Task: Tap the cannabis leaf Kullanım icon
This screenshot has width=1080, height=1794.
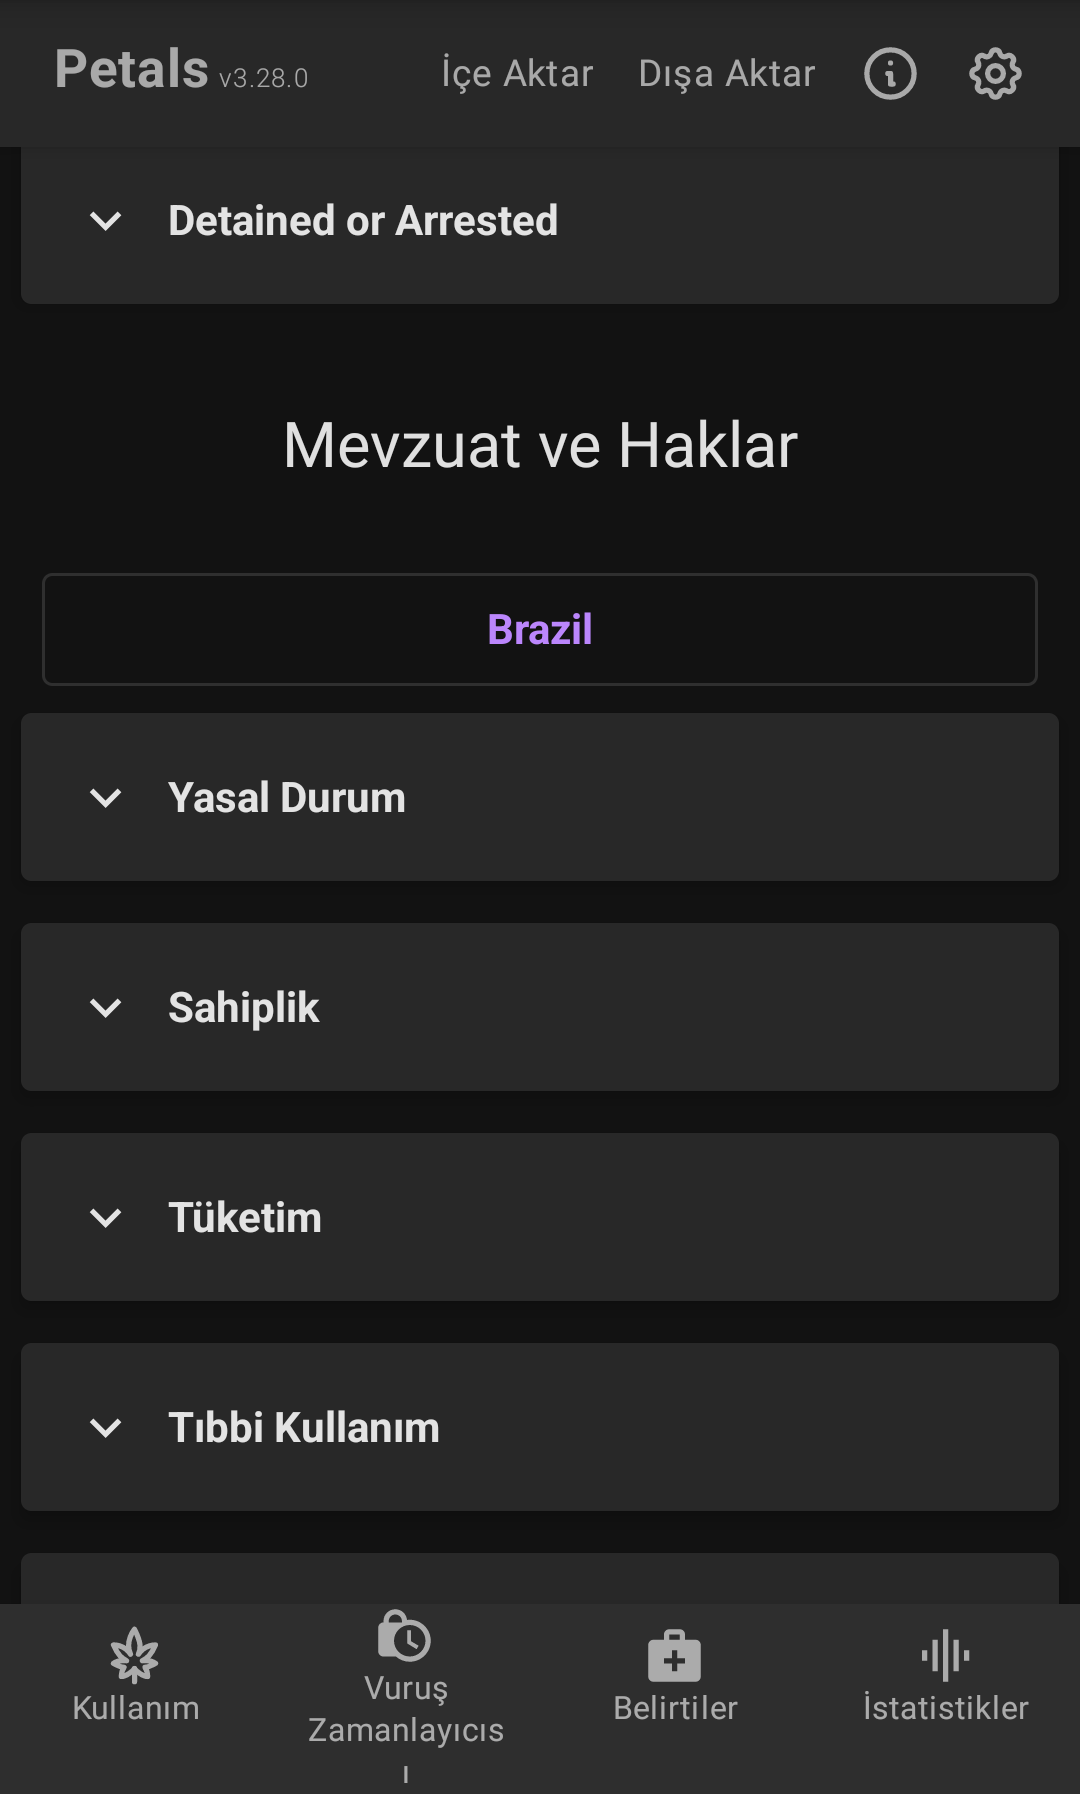Action: (x=135, y=1655)
